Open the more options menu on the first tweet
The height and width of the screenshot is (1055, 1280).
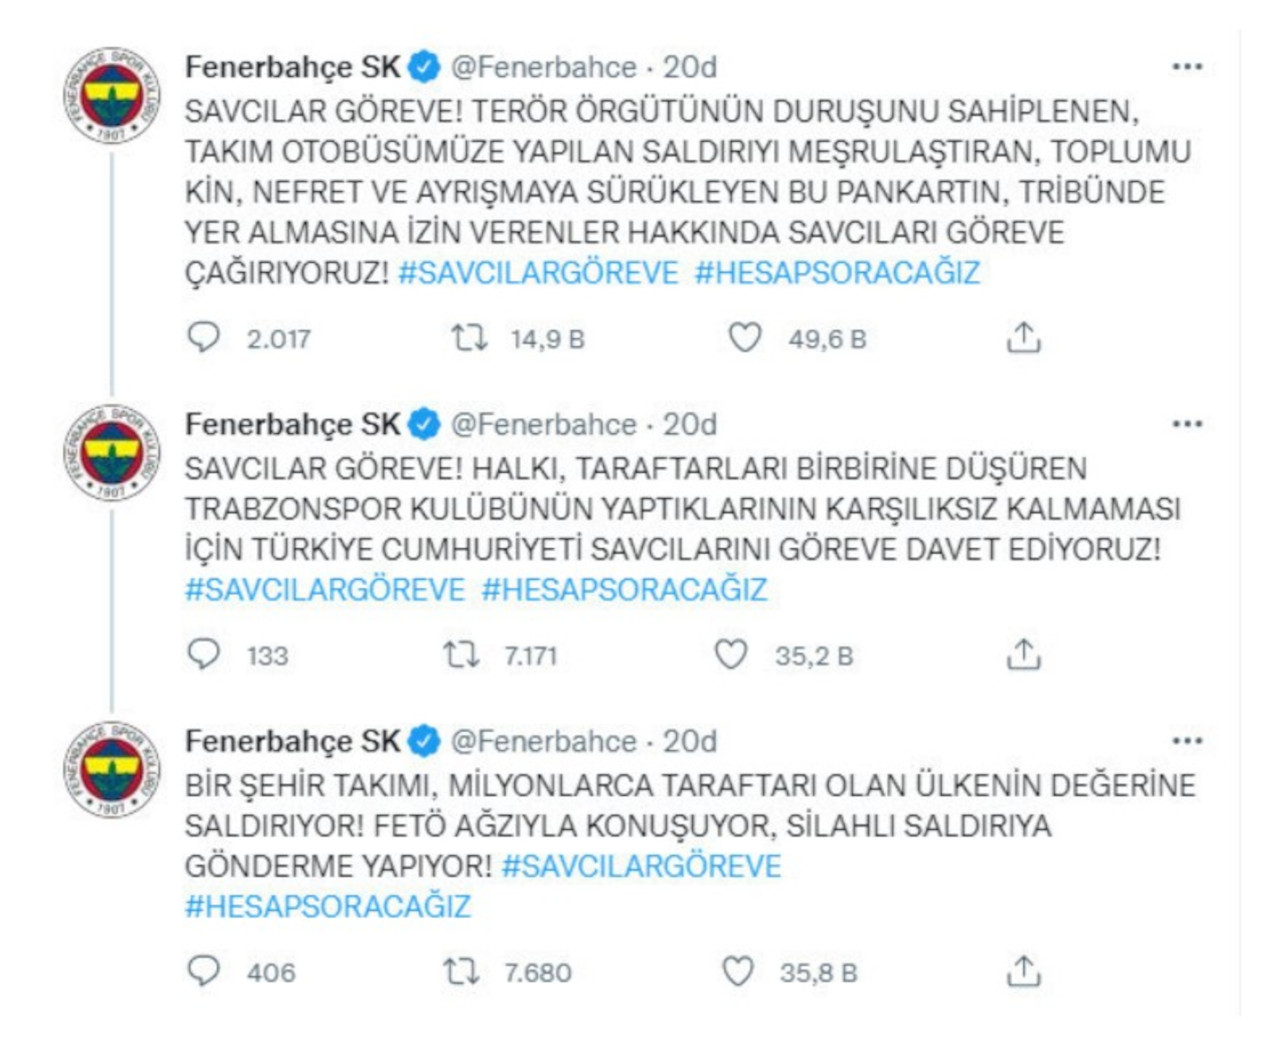(x=1187, y=64)
